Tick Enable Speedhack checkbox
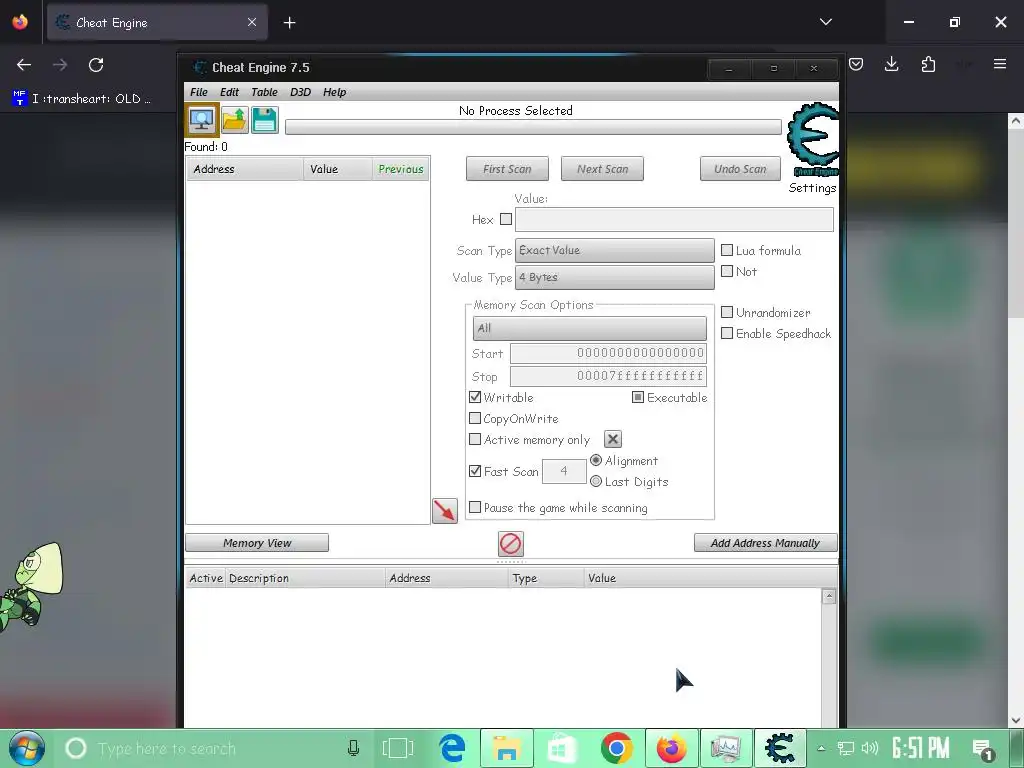Image resolution: width=1024 pixels, height=768 pixels. pos(727,333)
